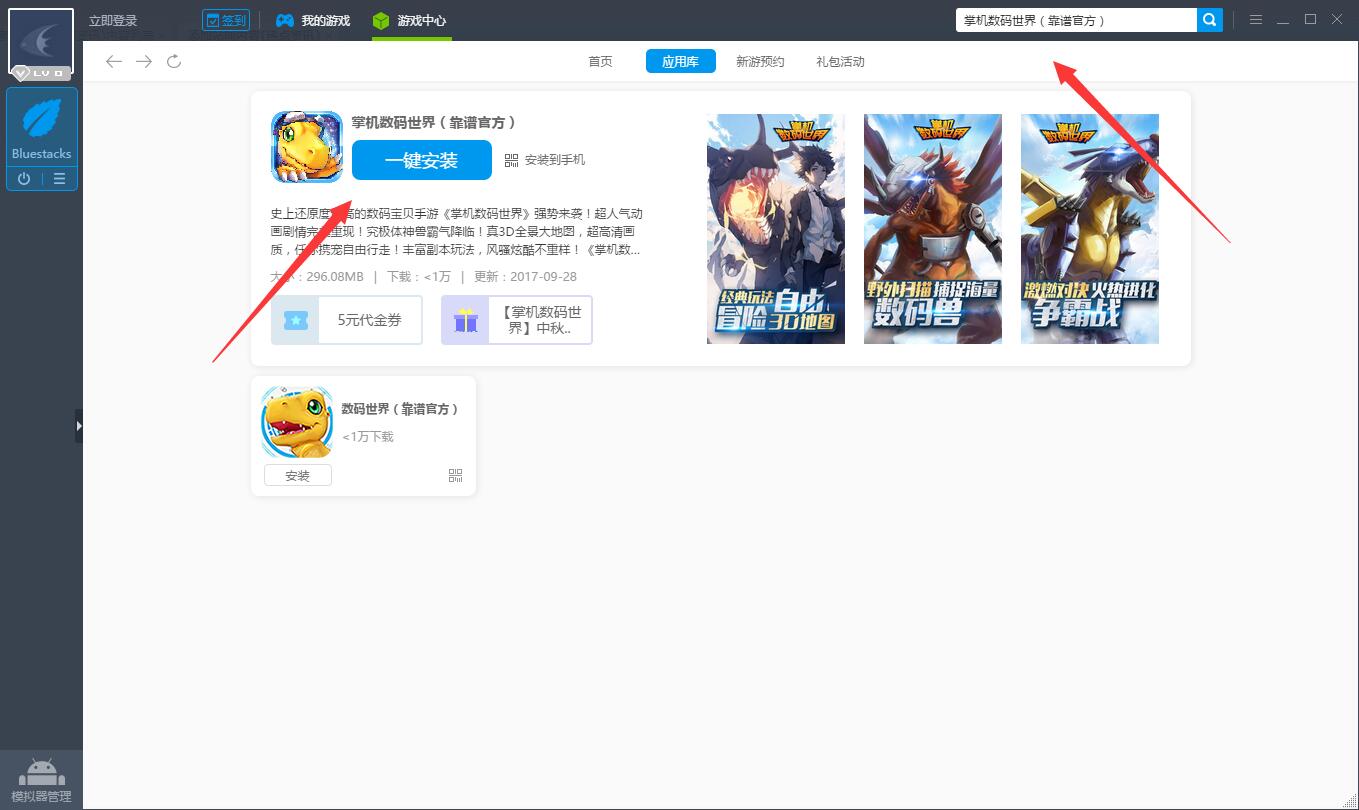Refresh the page with reload icon

pyautogui.click(x=174, y=62)
